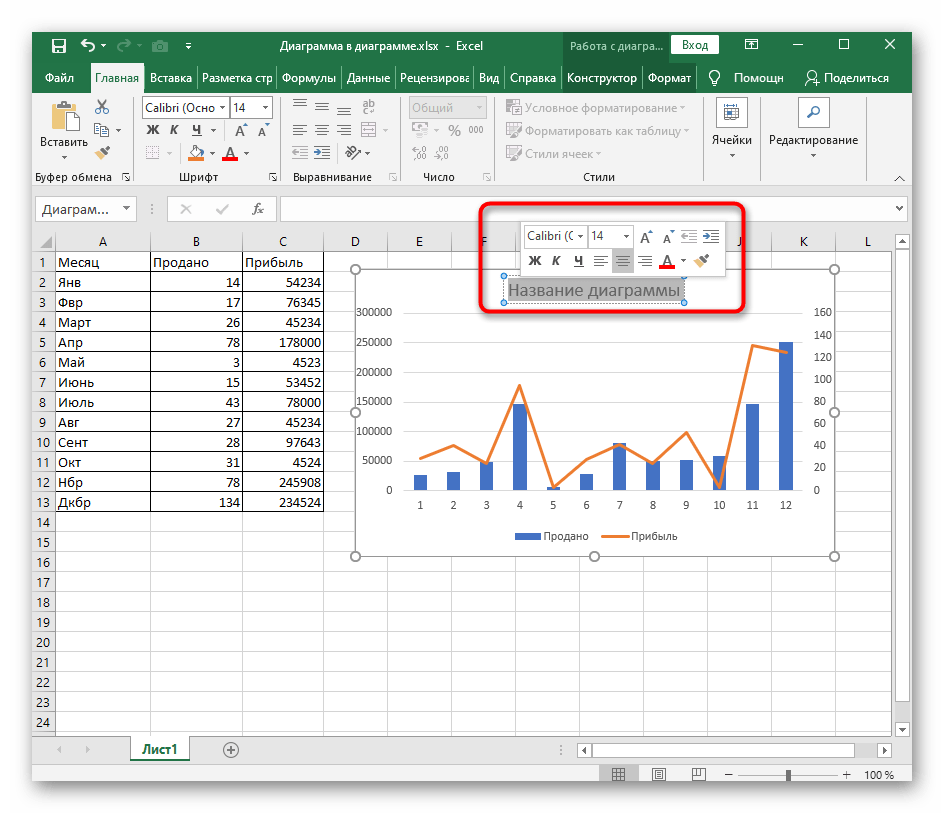
Task: Click cell B13 with value 134
Action: coord(196,502)
